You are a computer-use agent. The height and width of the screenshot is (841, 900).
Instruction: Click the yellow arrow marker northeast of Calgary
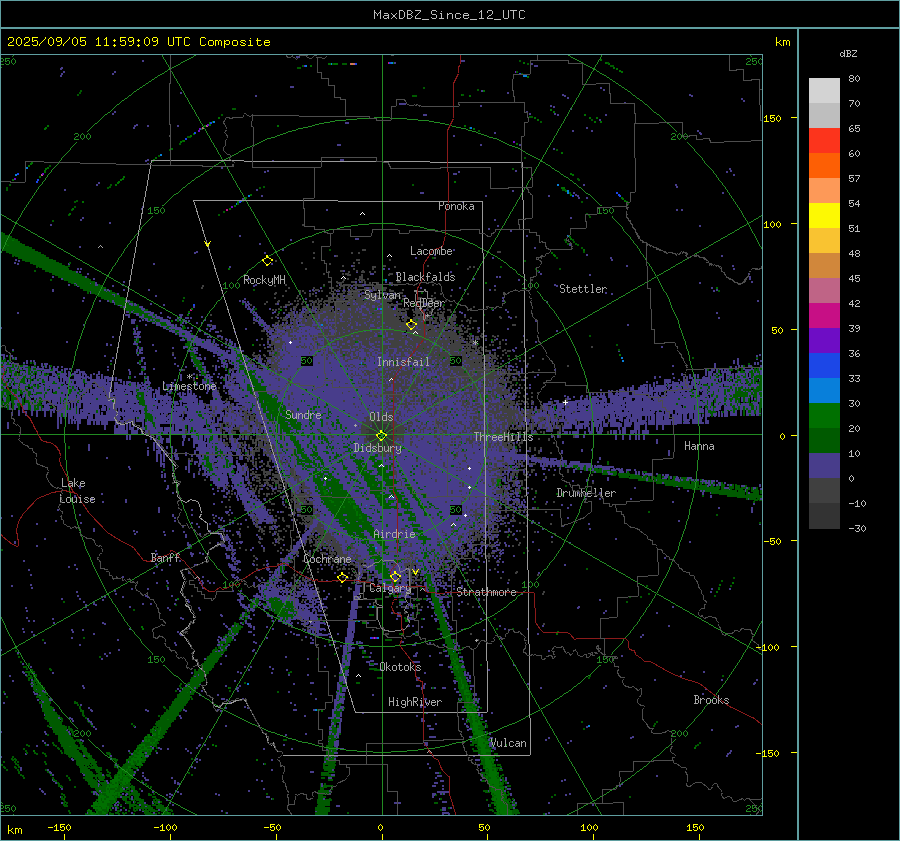(415, 572)
